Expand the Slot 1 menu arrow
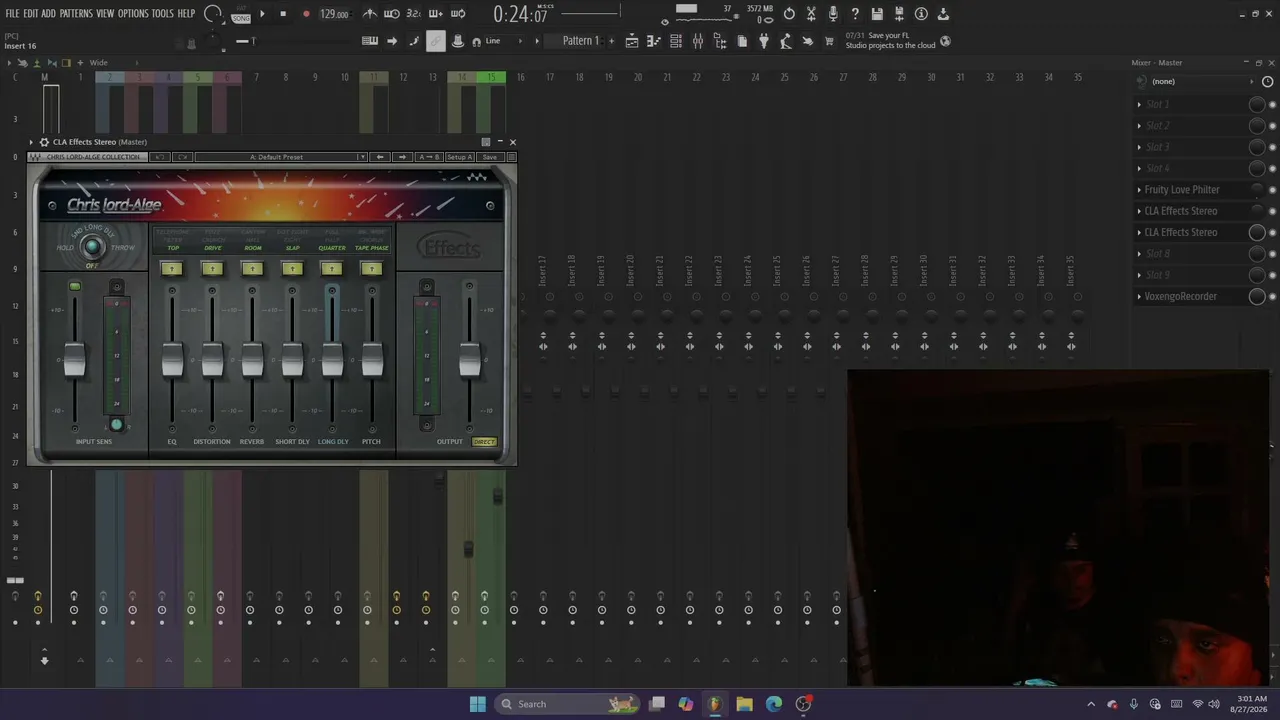The image size is (1280, 720). coord(1139,104)
